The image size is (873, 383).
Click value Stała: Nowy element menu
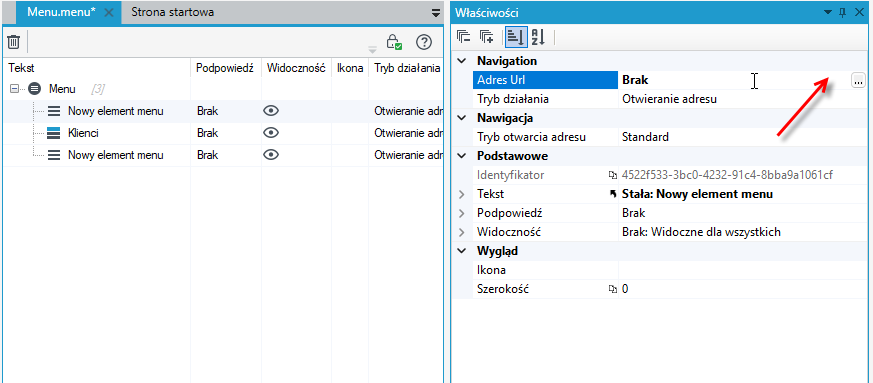pos(697,194)
